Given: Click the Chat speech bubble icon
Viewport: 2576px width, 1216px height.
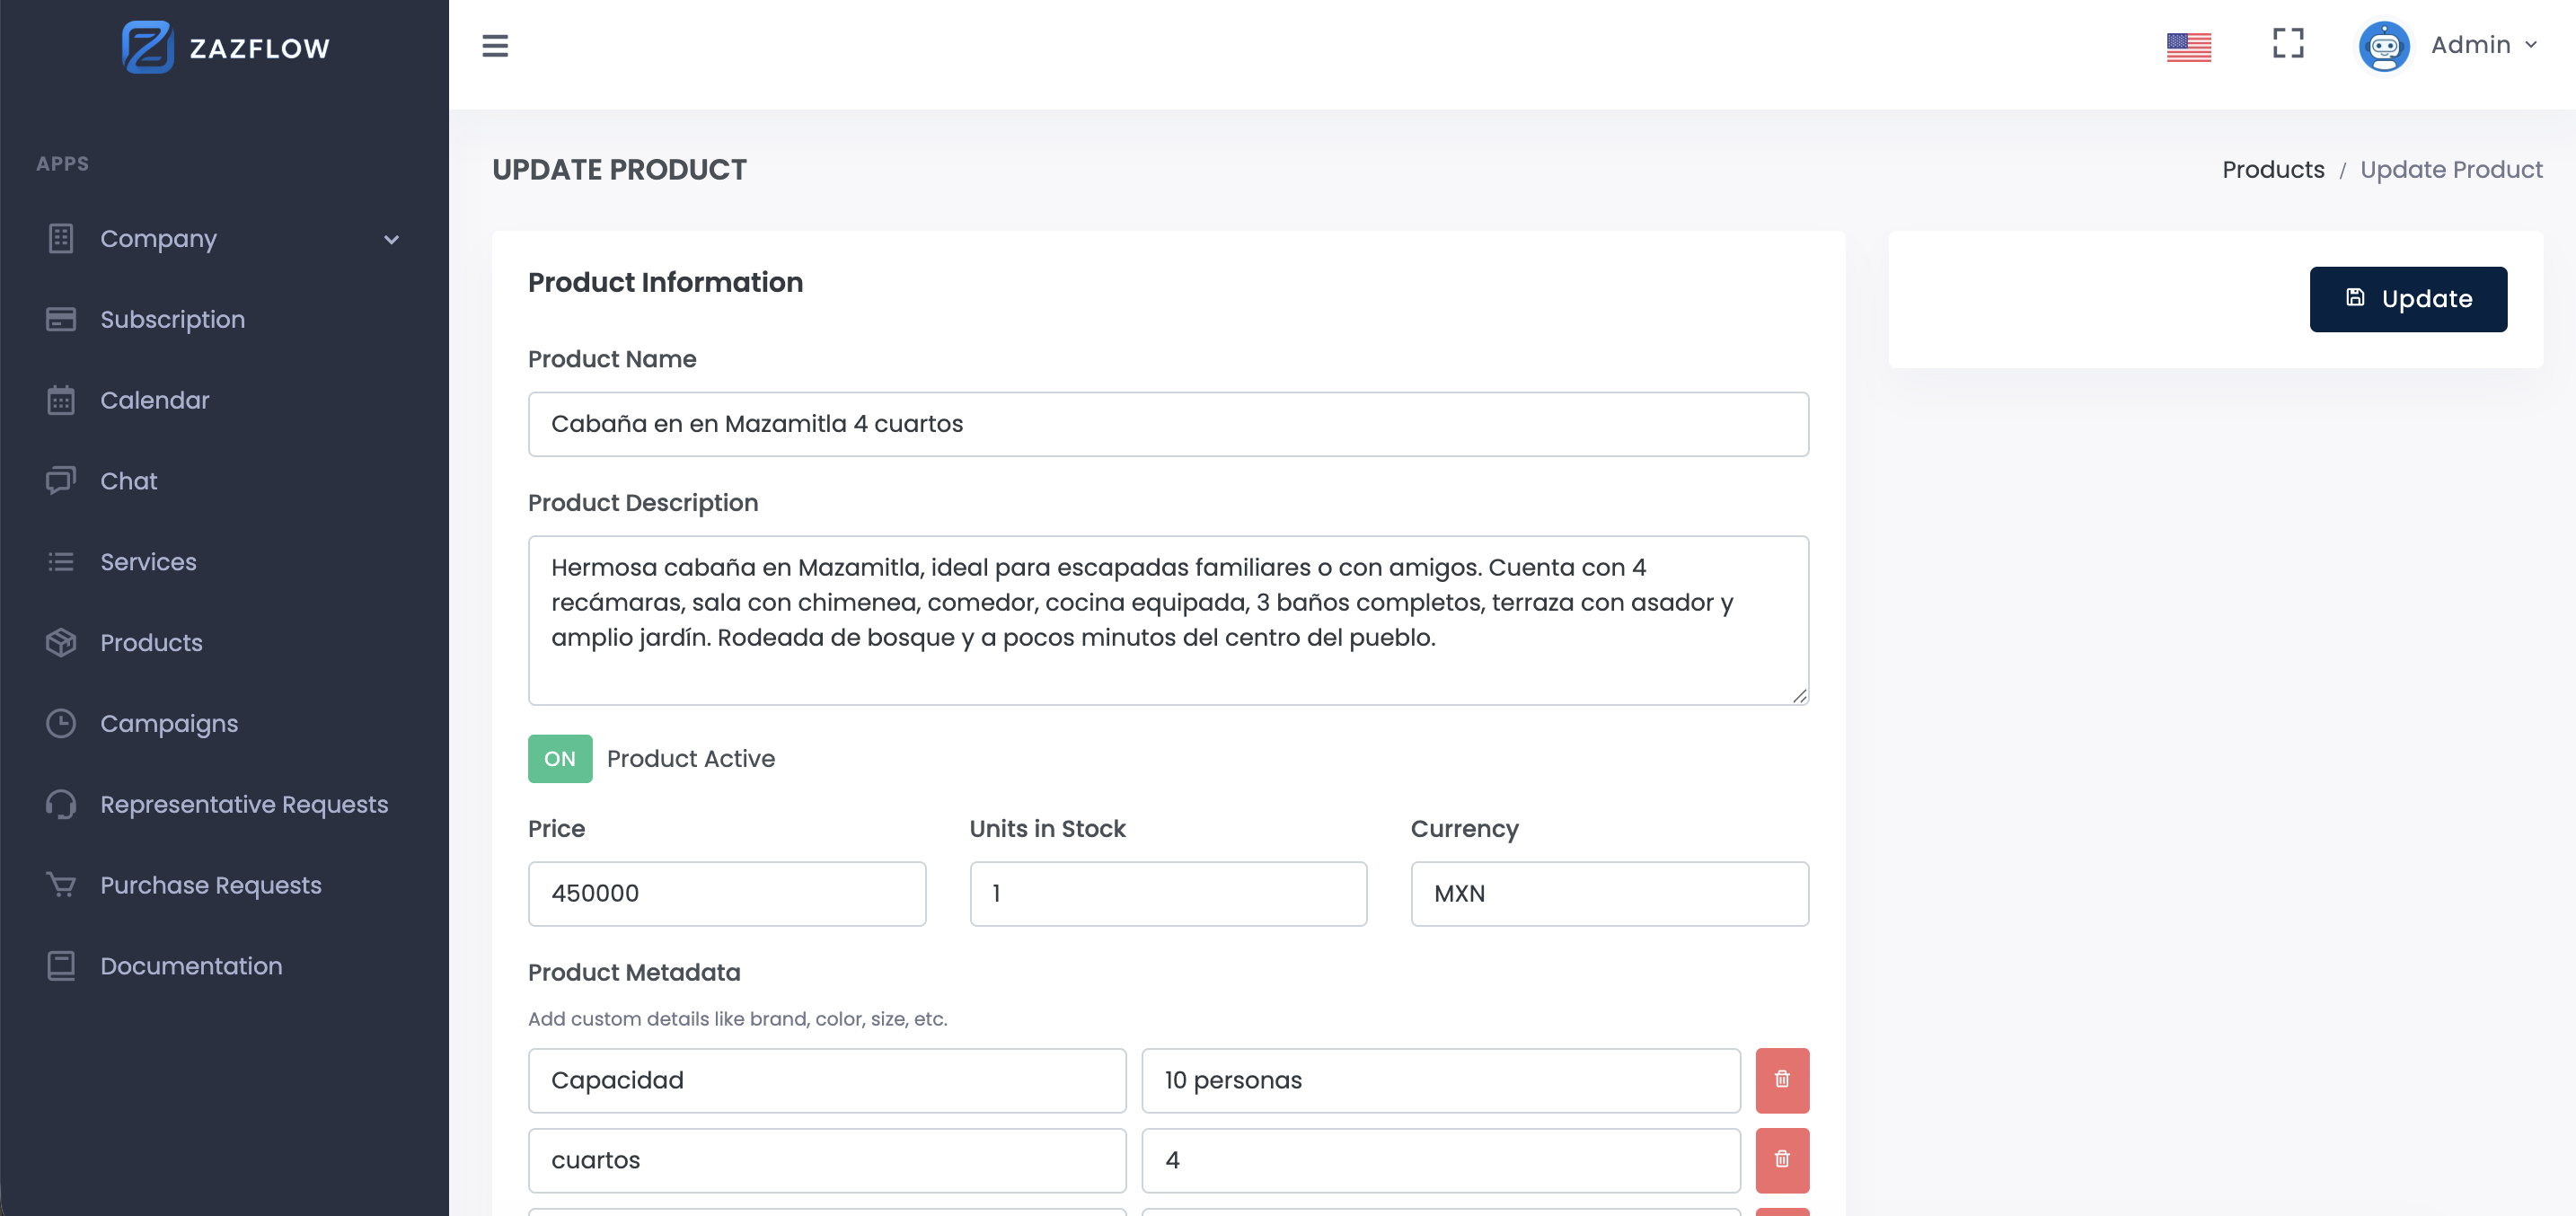Looking at the screenshot, I should (61, 481).
